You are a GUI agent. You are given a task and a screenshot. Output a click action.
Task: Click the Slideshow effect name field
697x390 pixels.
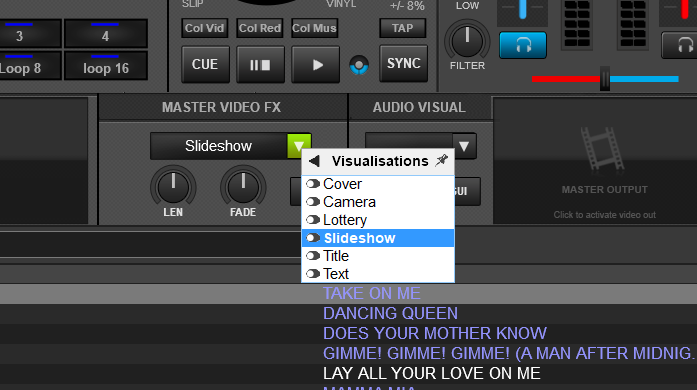(219, 146)
